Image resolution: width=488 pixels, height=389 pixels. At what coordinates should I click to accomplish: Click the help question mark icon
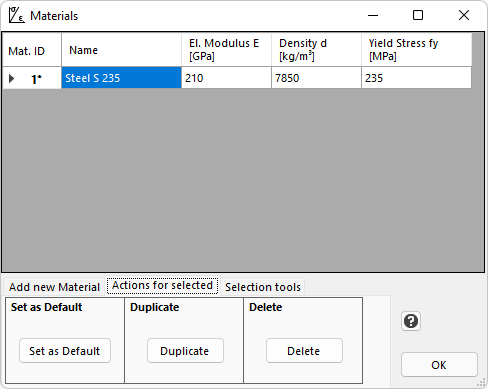[x=411, y=321]
